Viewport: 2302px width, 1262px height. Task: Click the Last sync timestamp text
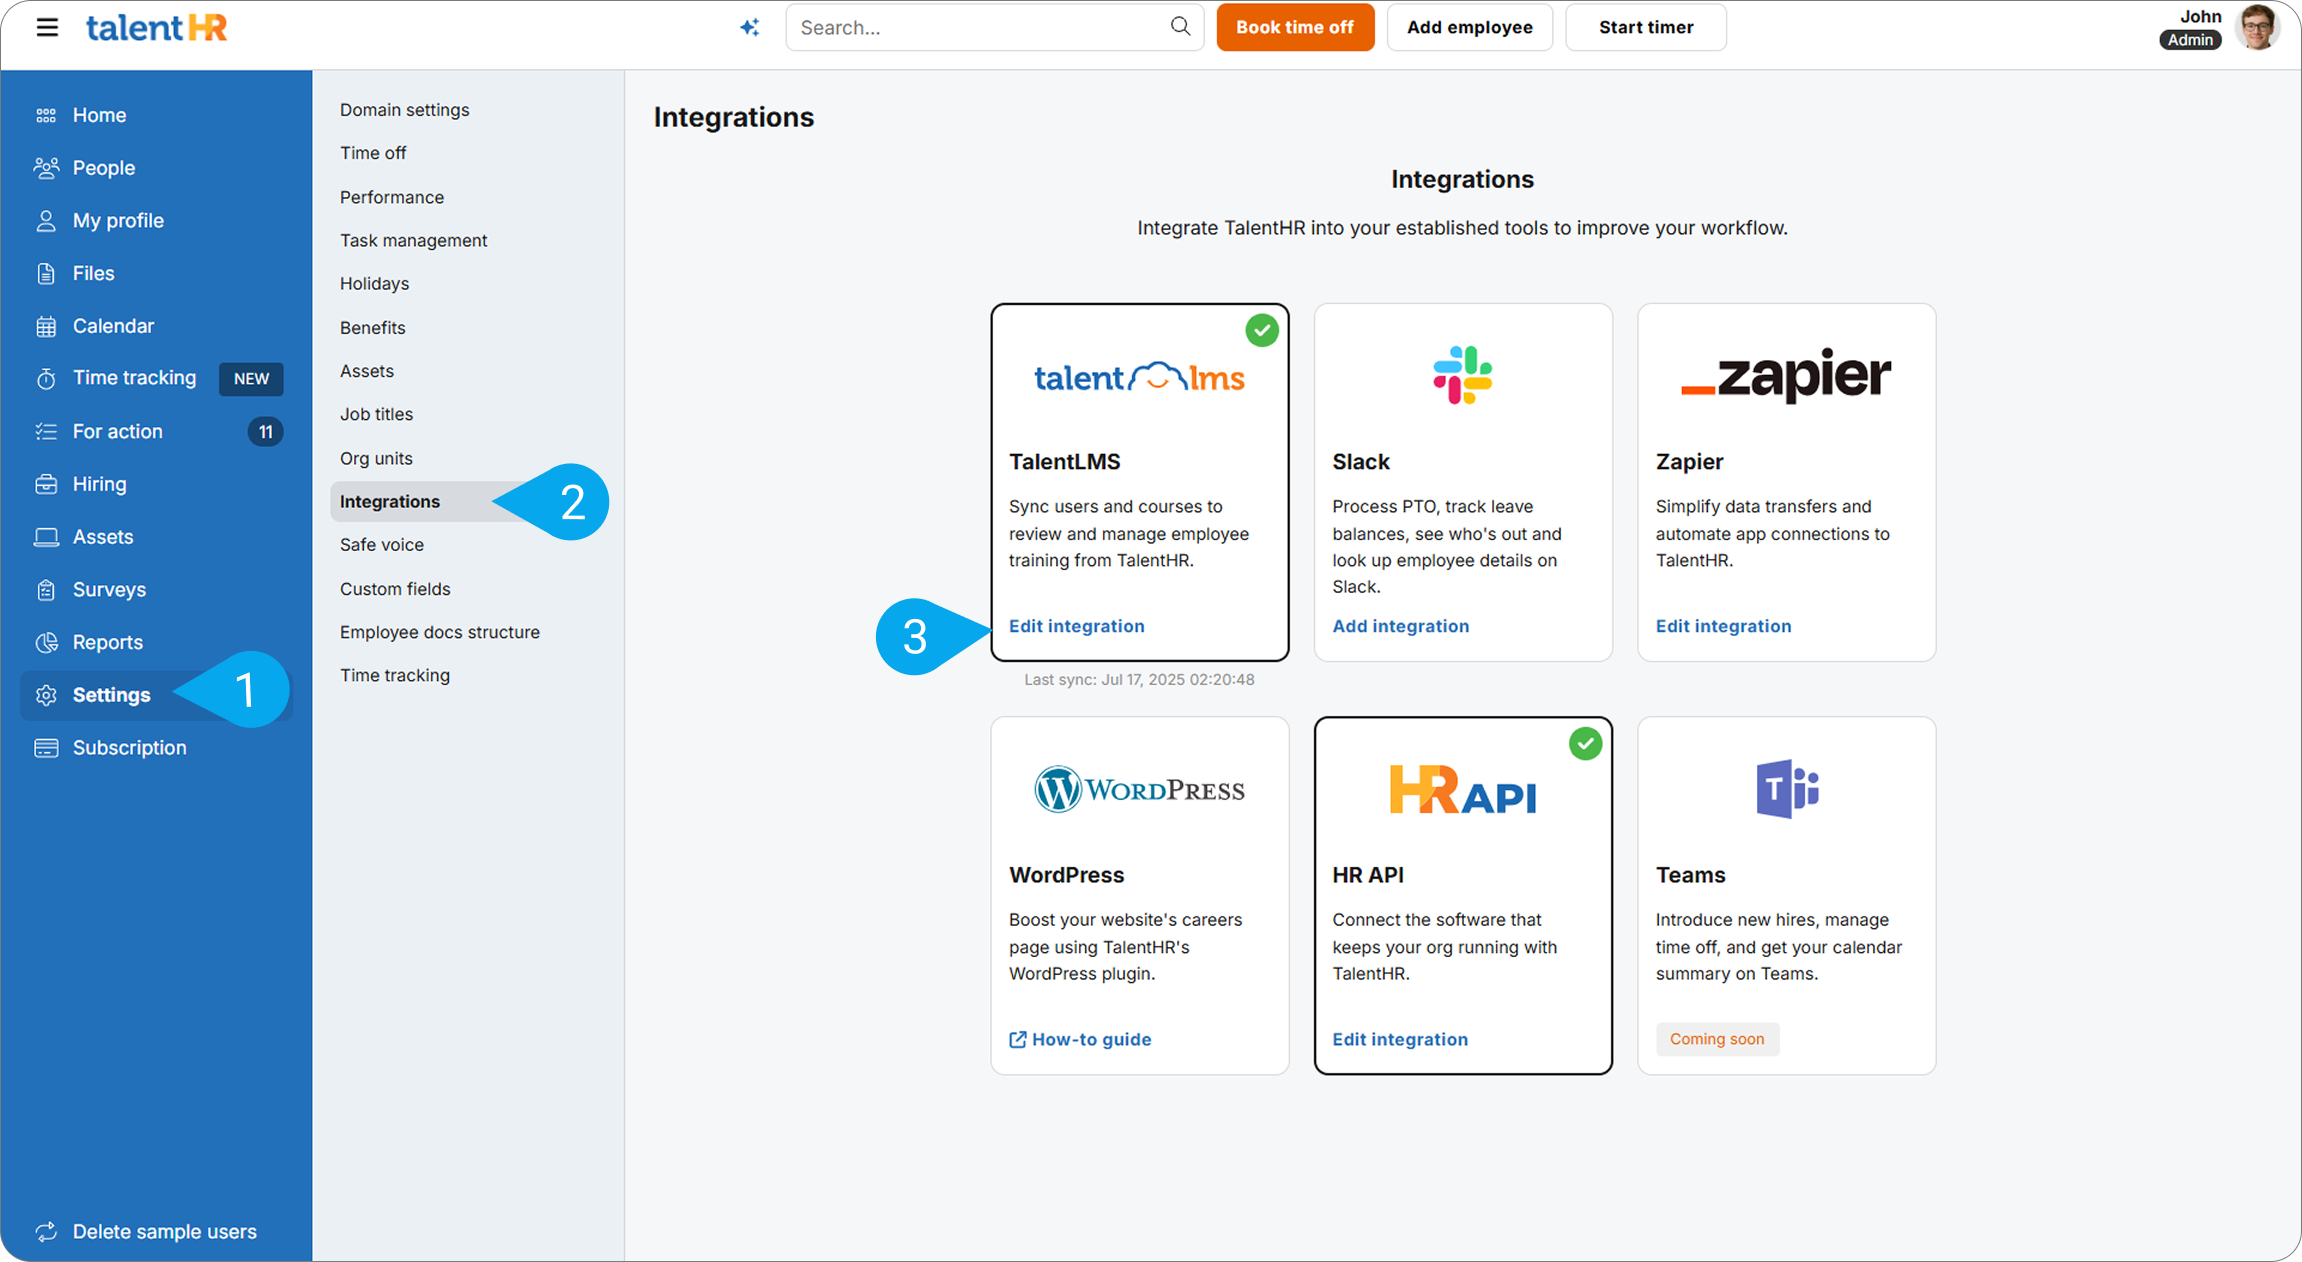(1139, 680)
